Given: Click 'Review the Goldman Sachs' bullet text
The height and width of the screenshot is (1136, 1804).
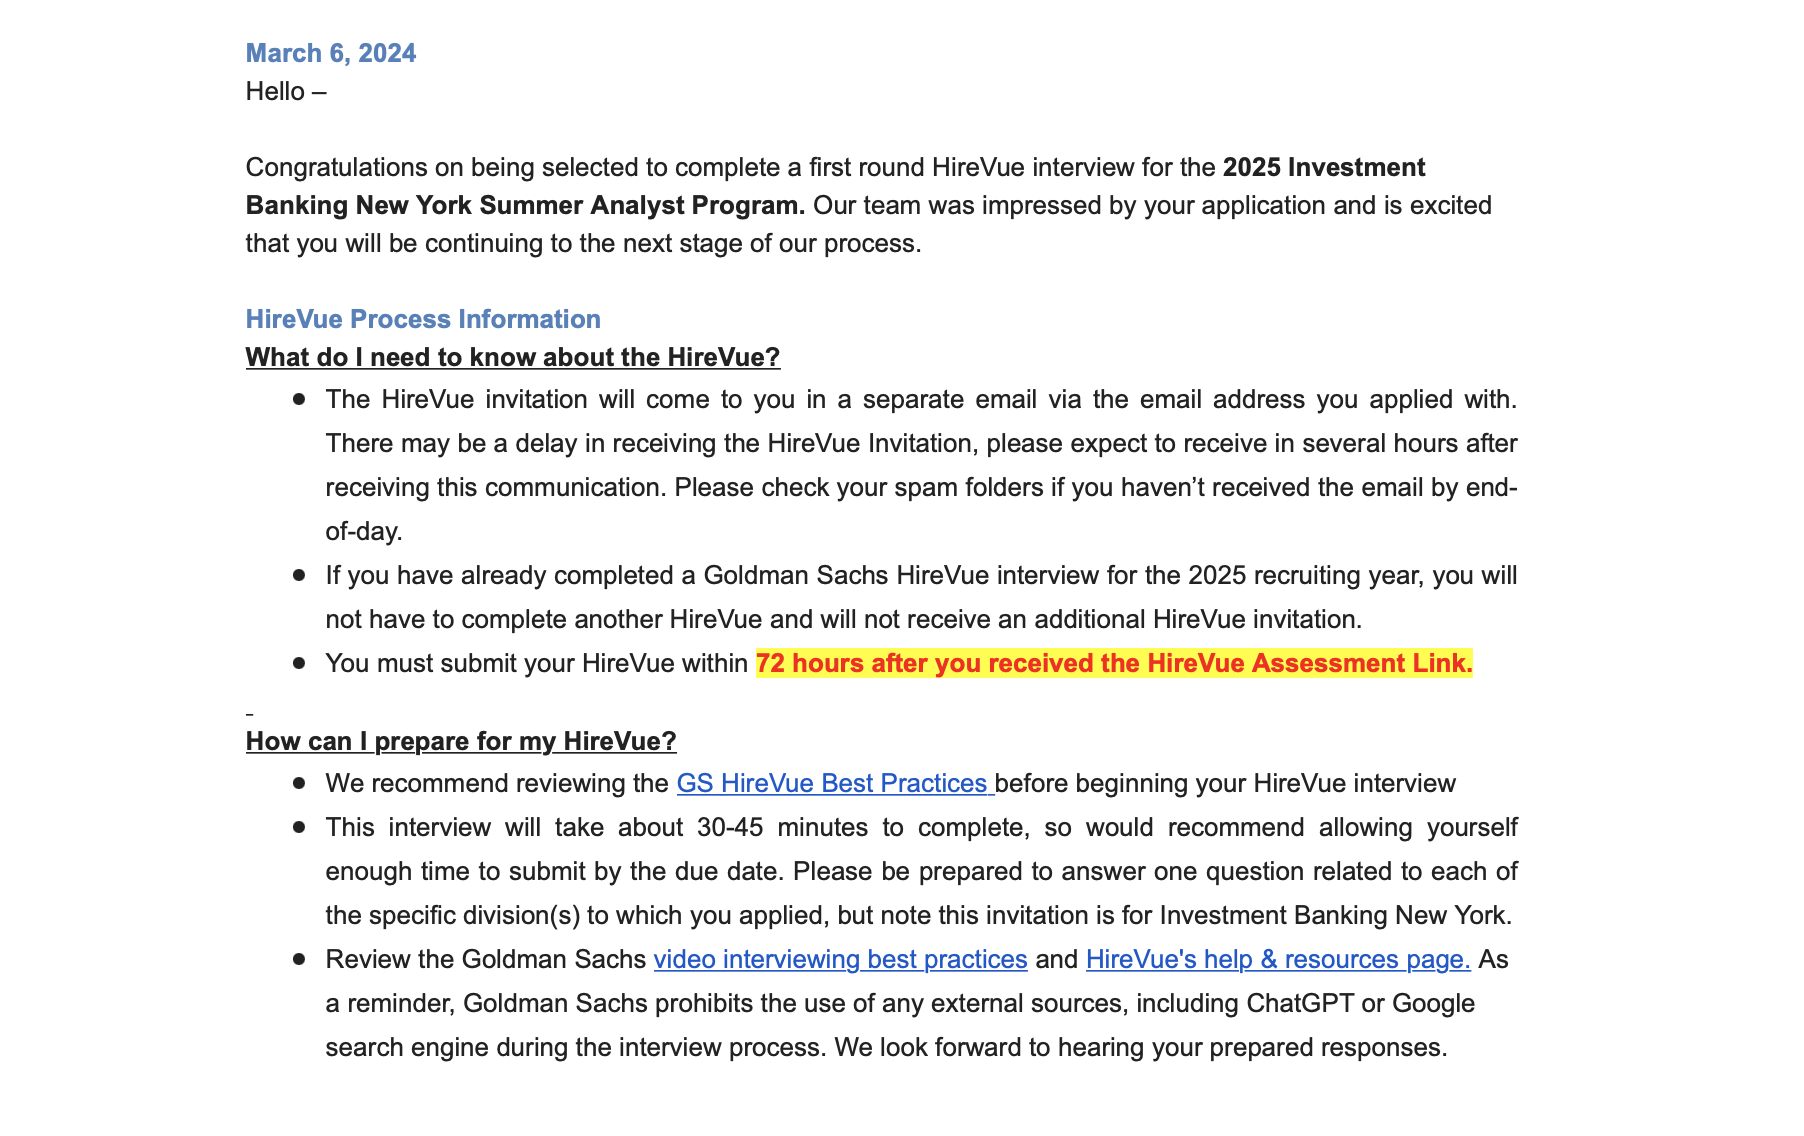Looking at the screenshot, I should (x=486, y=959).
